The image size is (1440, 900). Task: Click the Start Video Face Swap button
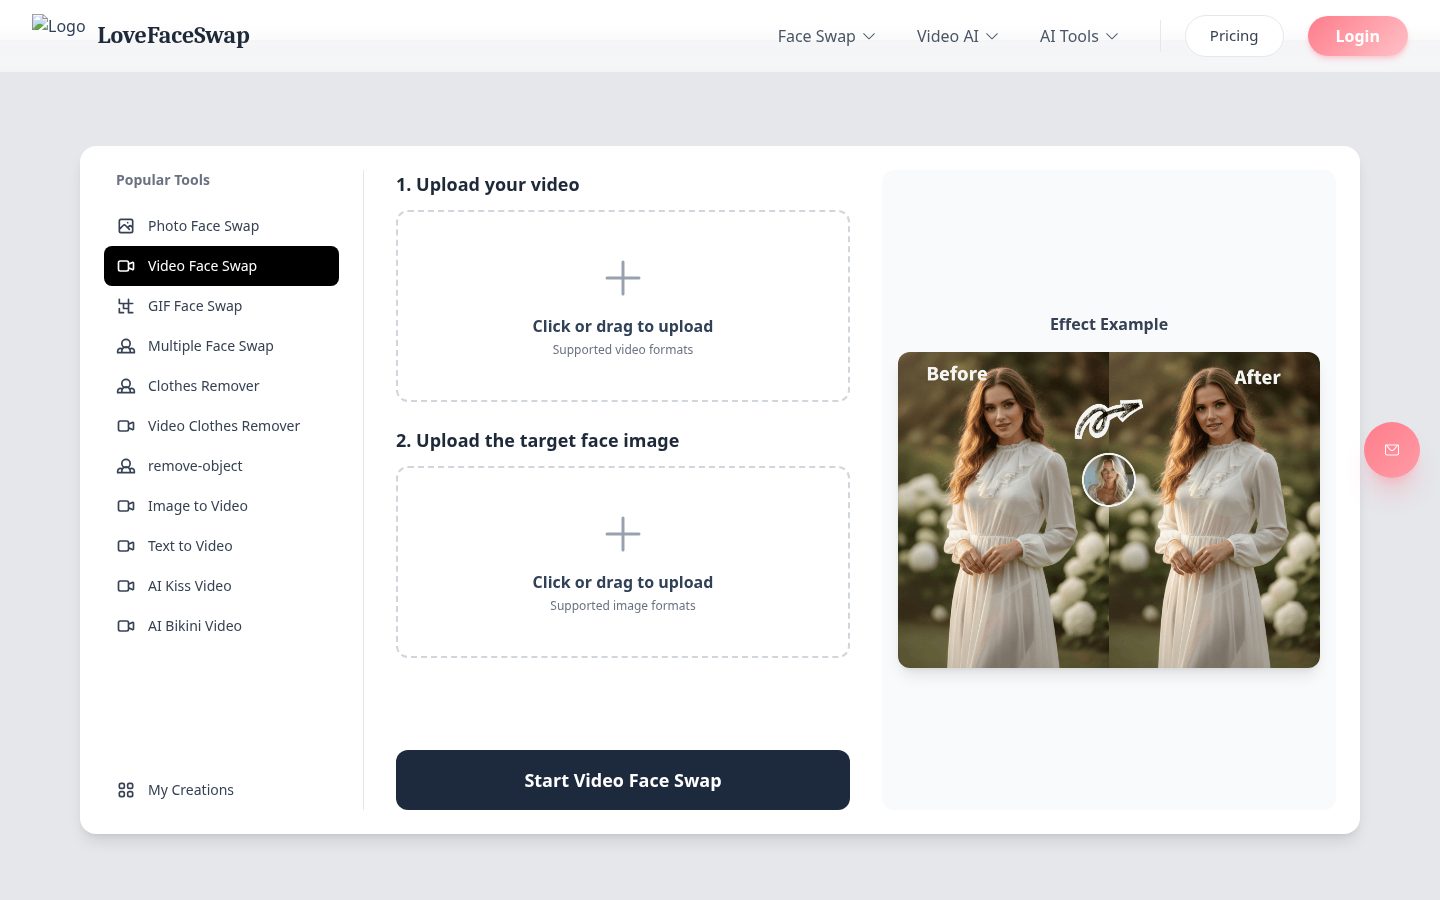click(623, 780)
